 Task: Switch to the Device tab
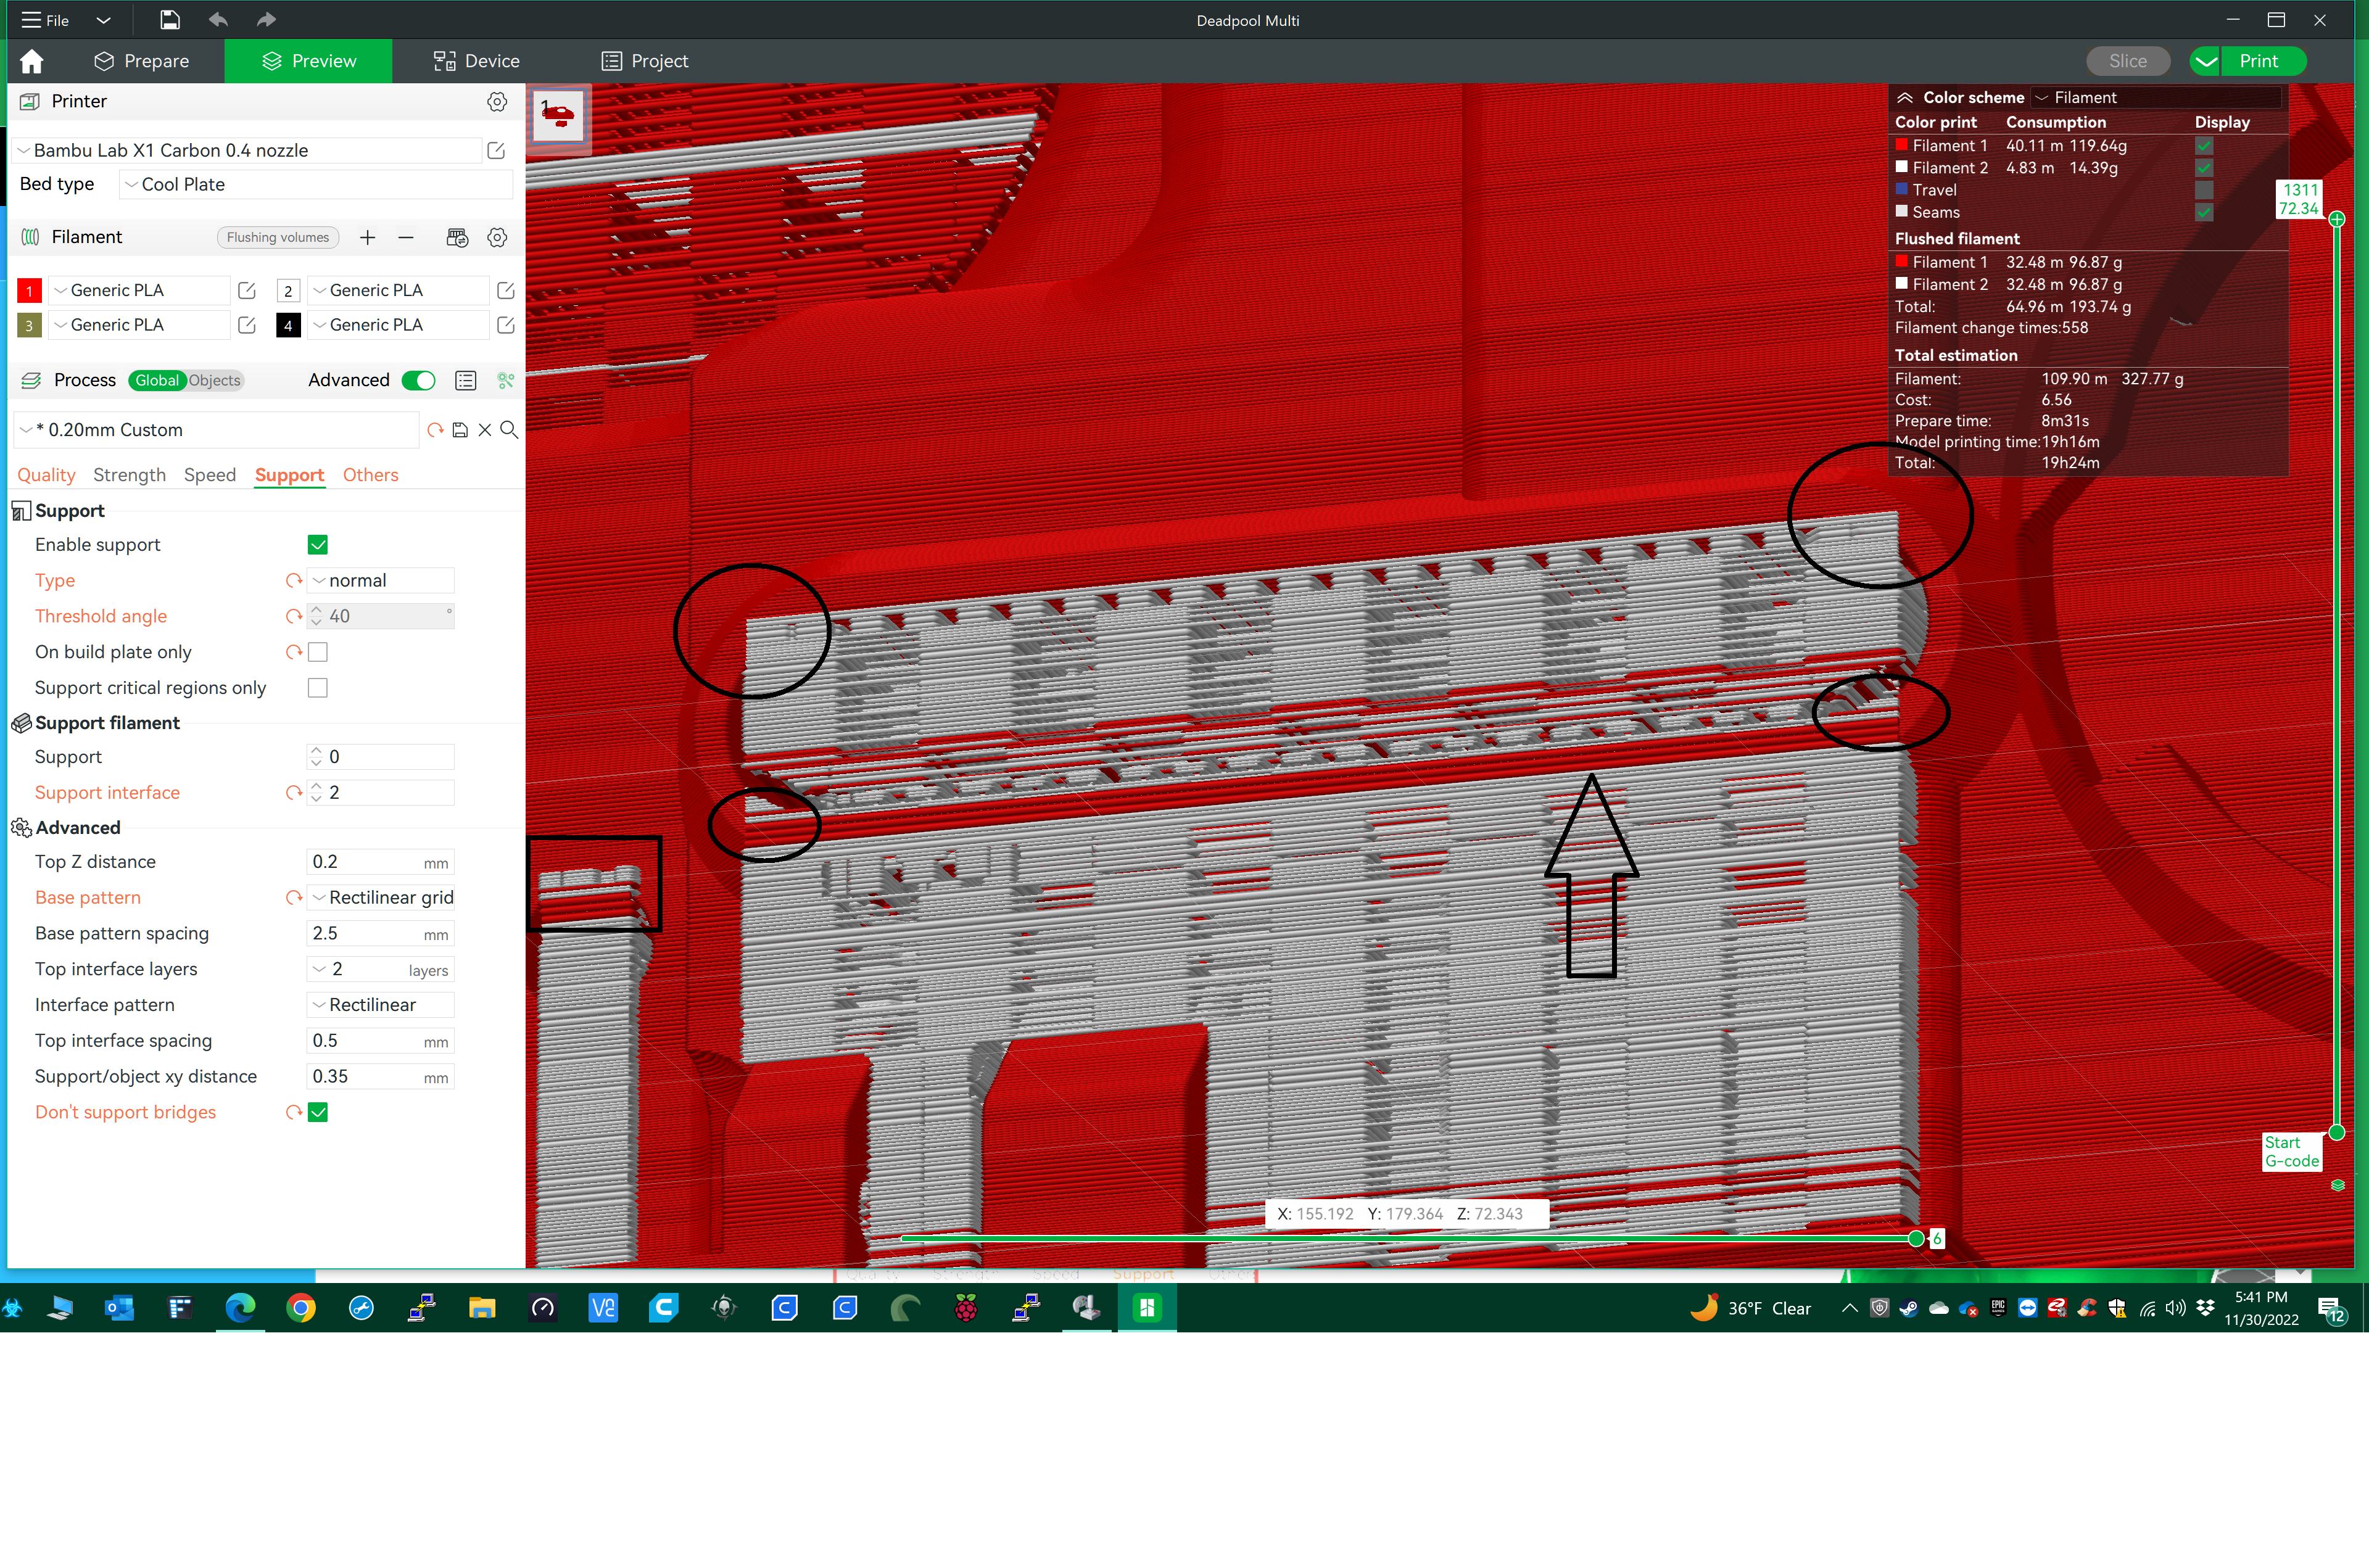click(x=476, y=61)
